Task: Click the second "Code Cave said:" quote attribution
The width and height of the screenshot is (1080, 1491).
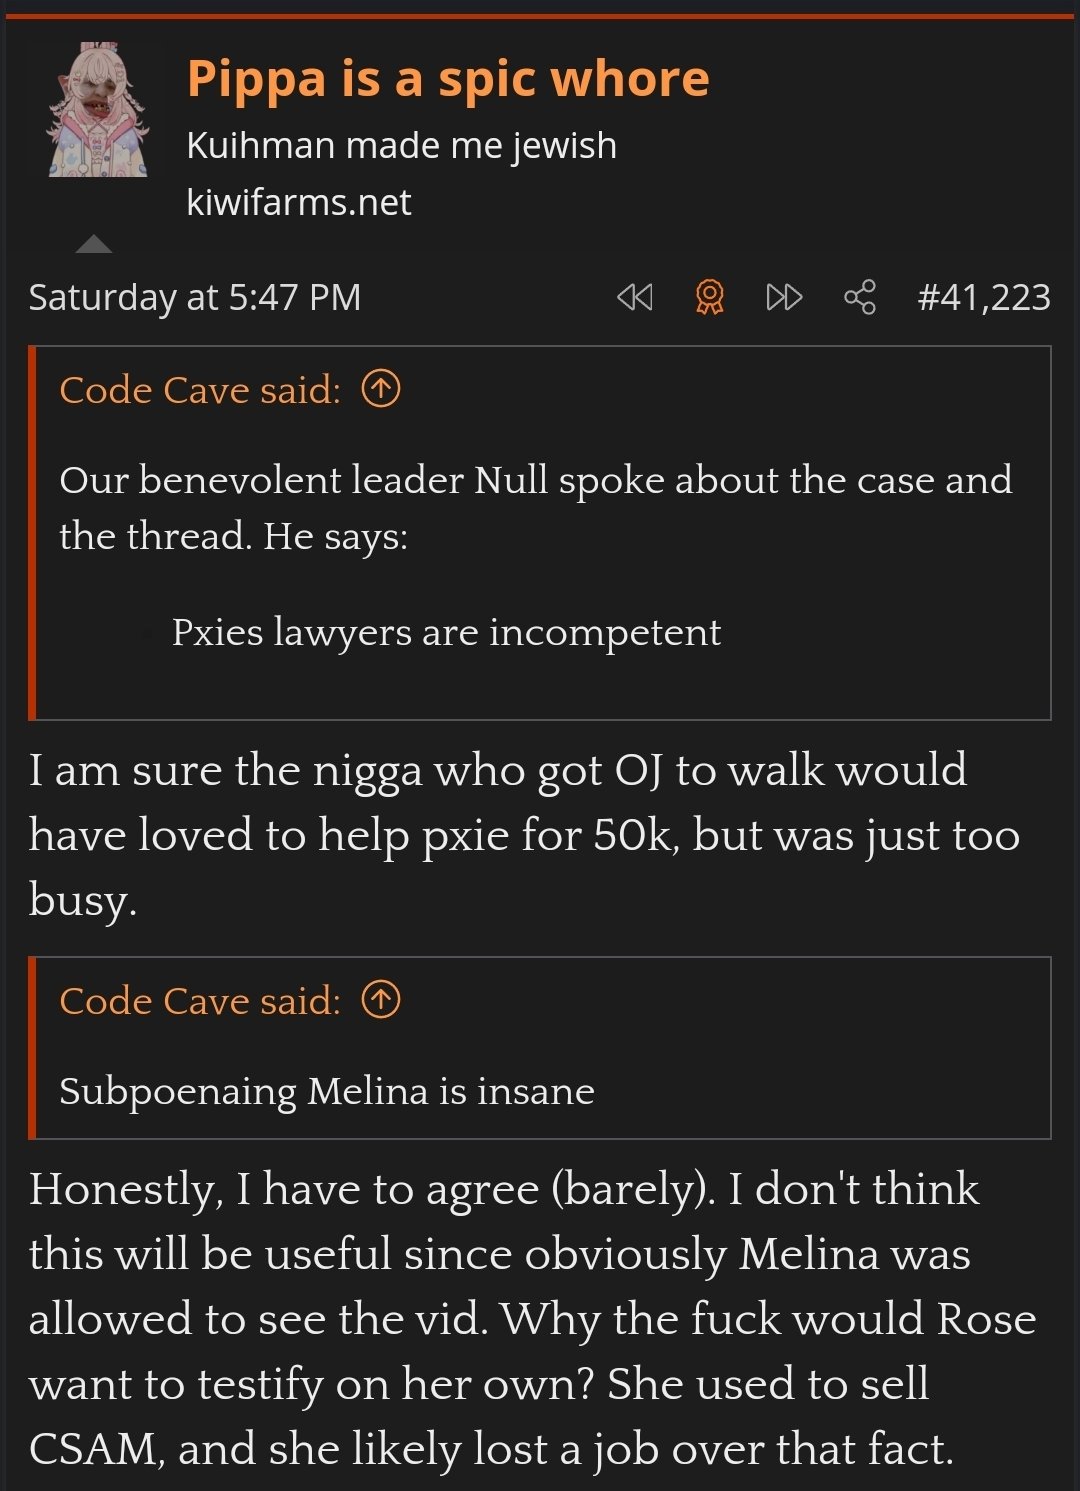Action: [200, 1001]
